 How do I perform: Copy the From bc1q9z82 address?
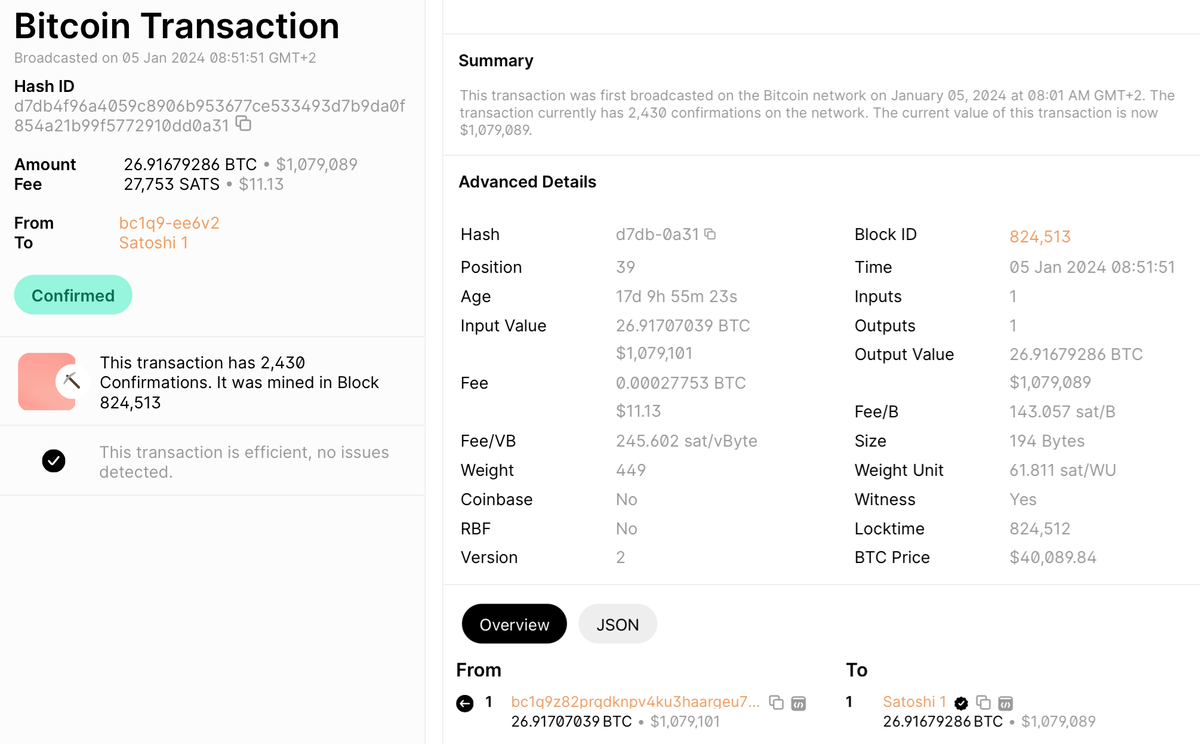776,703
